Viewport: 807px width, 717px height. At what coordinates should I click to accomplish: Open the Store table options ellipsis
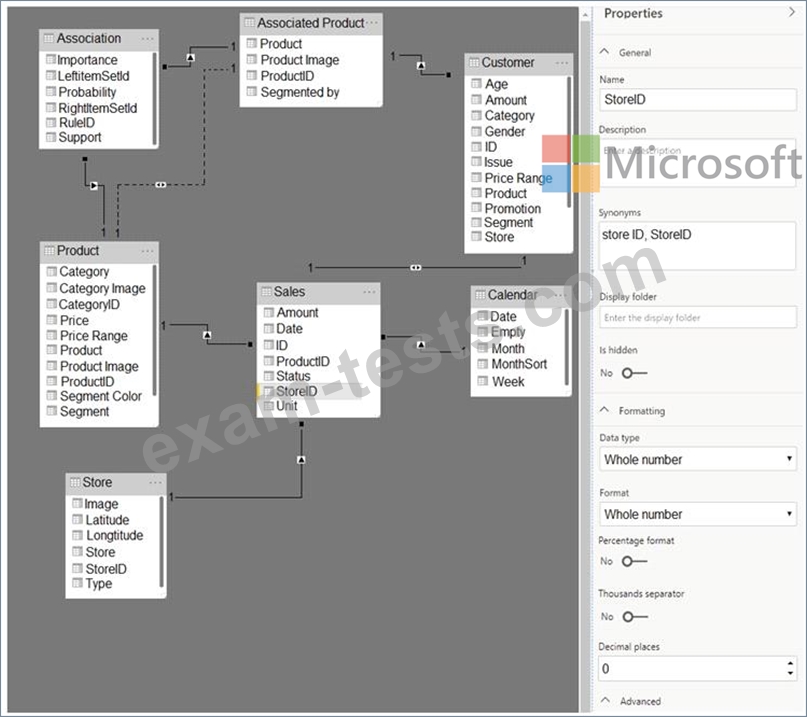(x=154, y=483)
